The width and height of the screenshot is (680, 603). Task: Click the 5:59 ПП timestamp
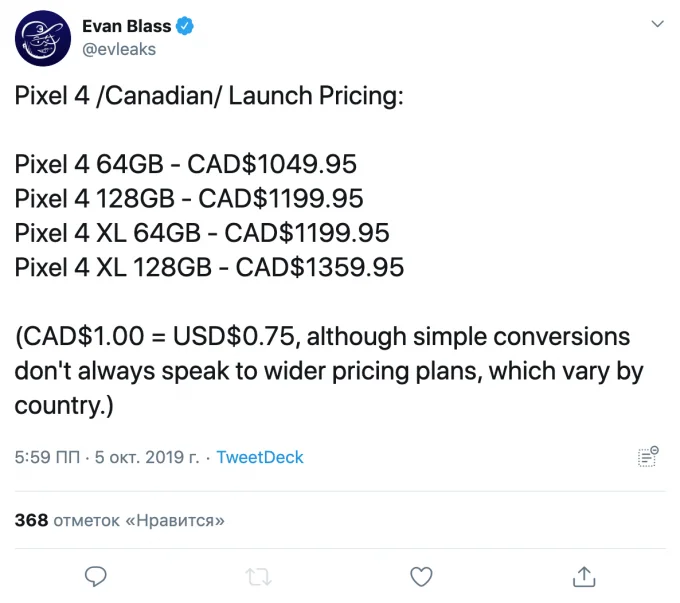[47, 457]
